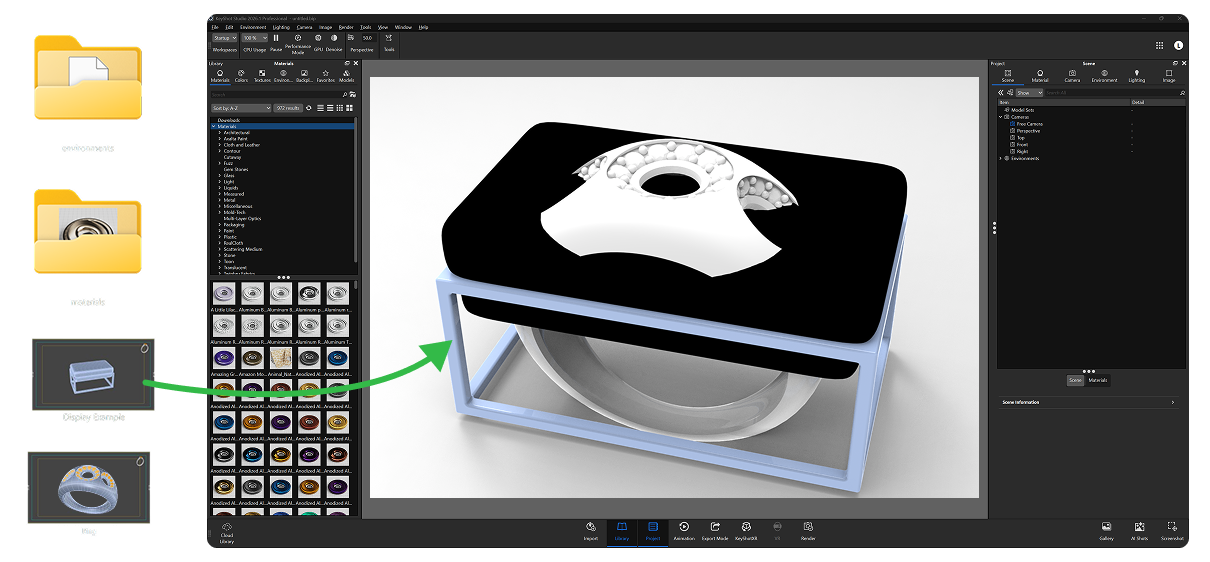Switch to the lower Materials tab
1210x562 pixels.
1098,380
